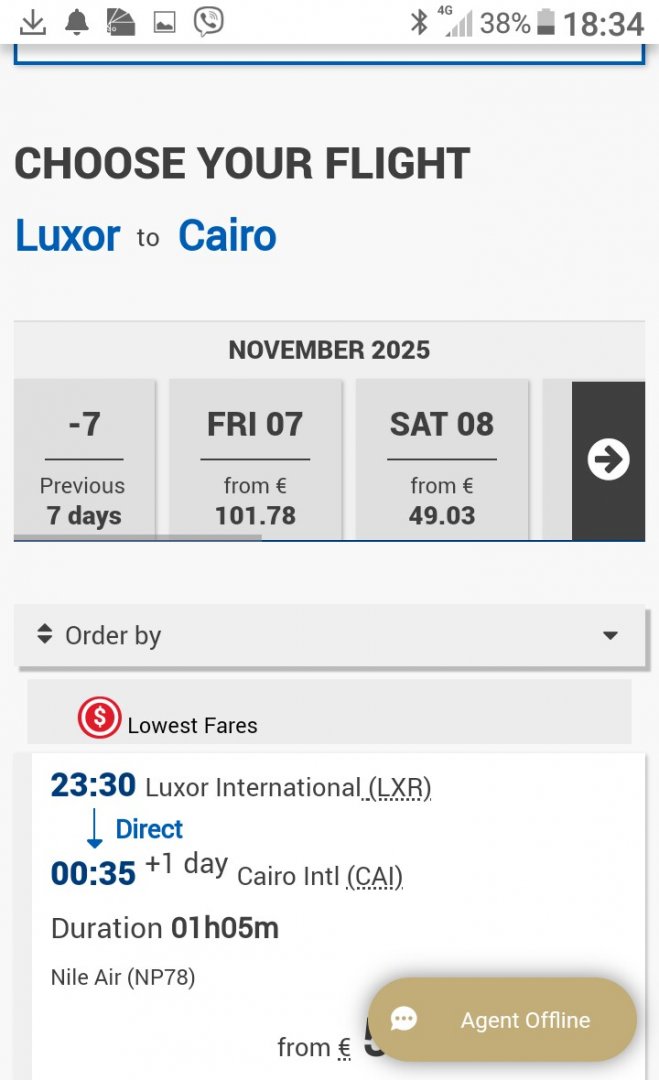659x1080 pixels.
Task: Tap the chat bubble icon
Action: pos(404,1020)
